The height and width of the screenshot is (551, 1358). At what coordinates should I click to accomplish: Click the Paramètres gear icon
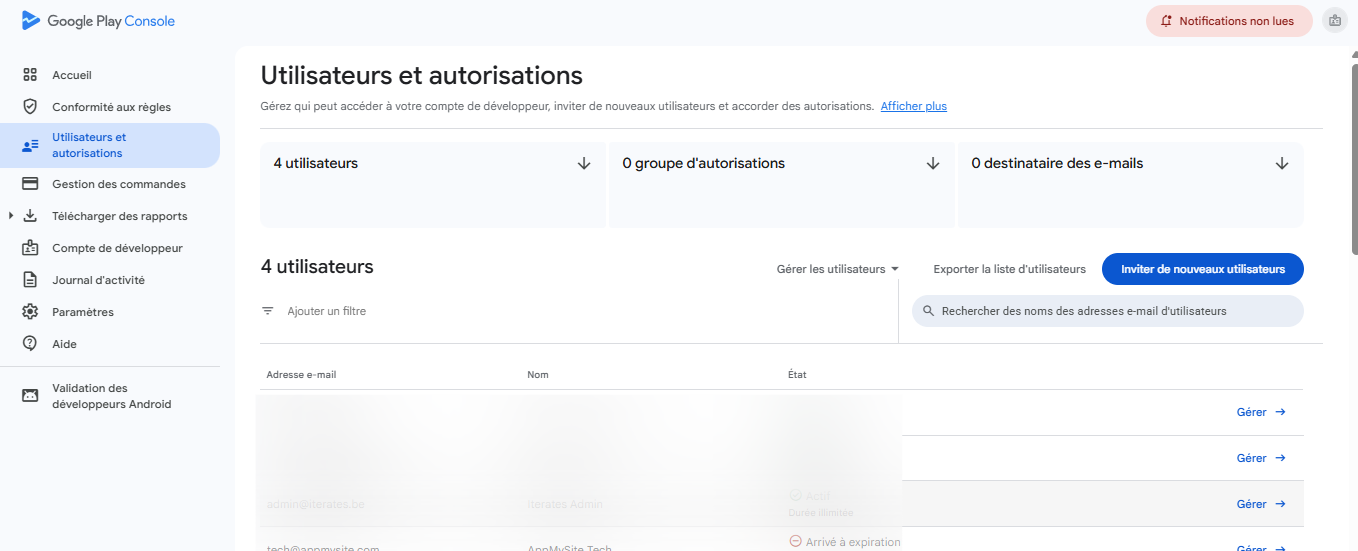point(30,312)
